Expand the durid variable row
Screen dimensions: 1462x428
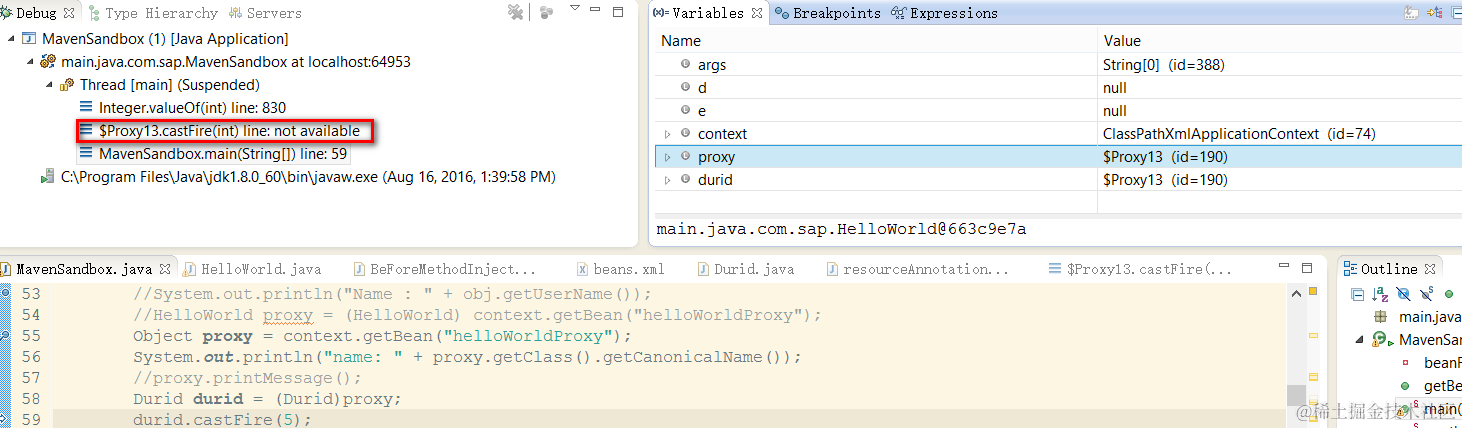coord(668,180)
